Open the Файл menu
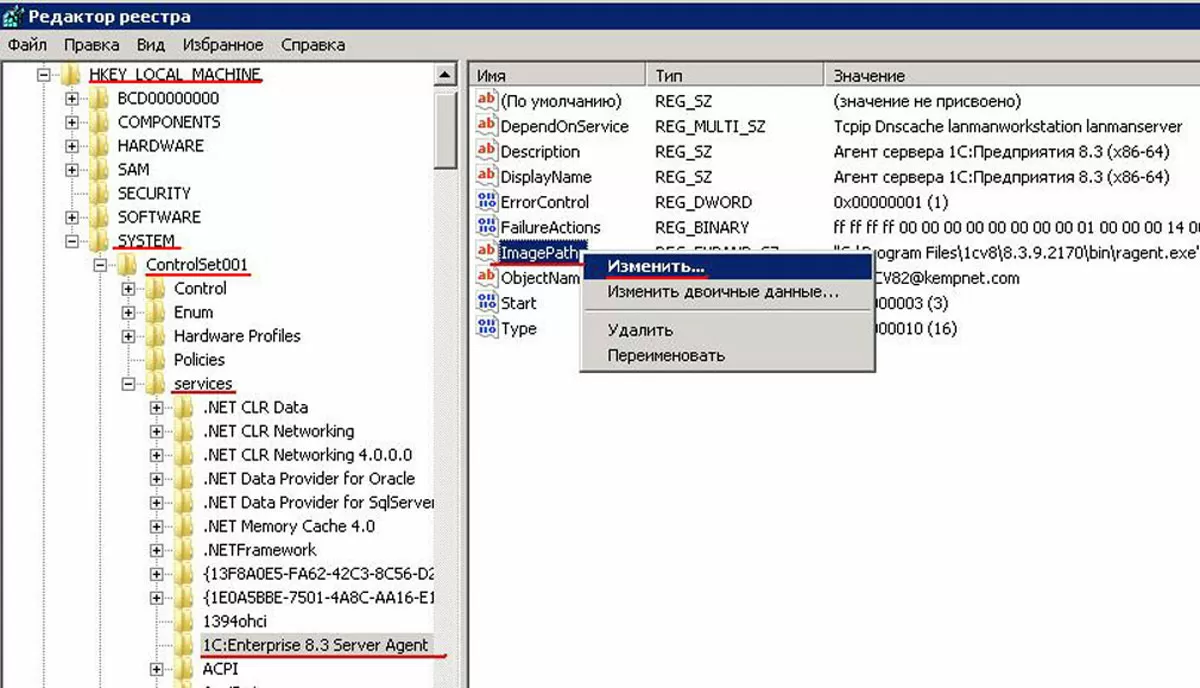1200x688 pixels. (27, 45)
